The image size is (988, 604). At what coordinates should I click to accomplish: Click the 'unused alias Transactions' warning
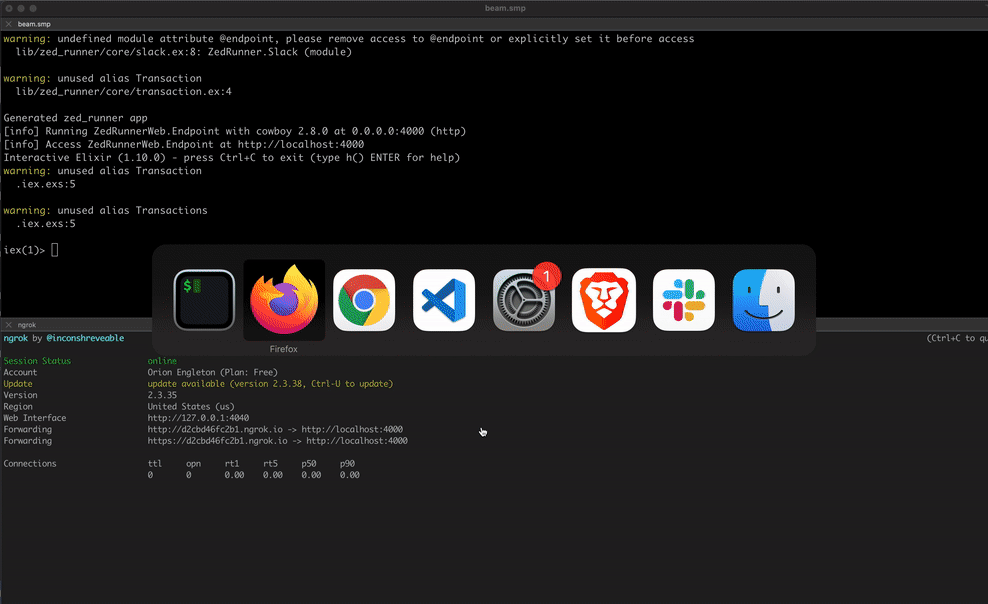point(105,210)
